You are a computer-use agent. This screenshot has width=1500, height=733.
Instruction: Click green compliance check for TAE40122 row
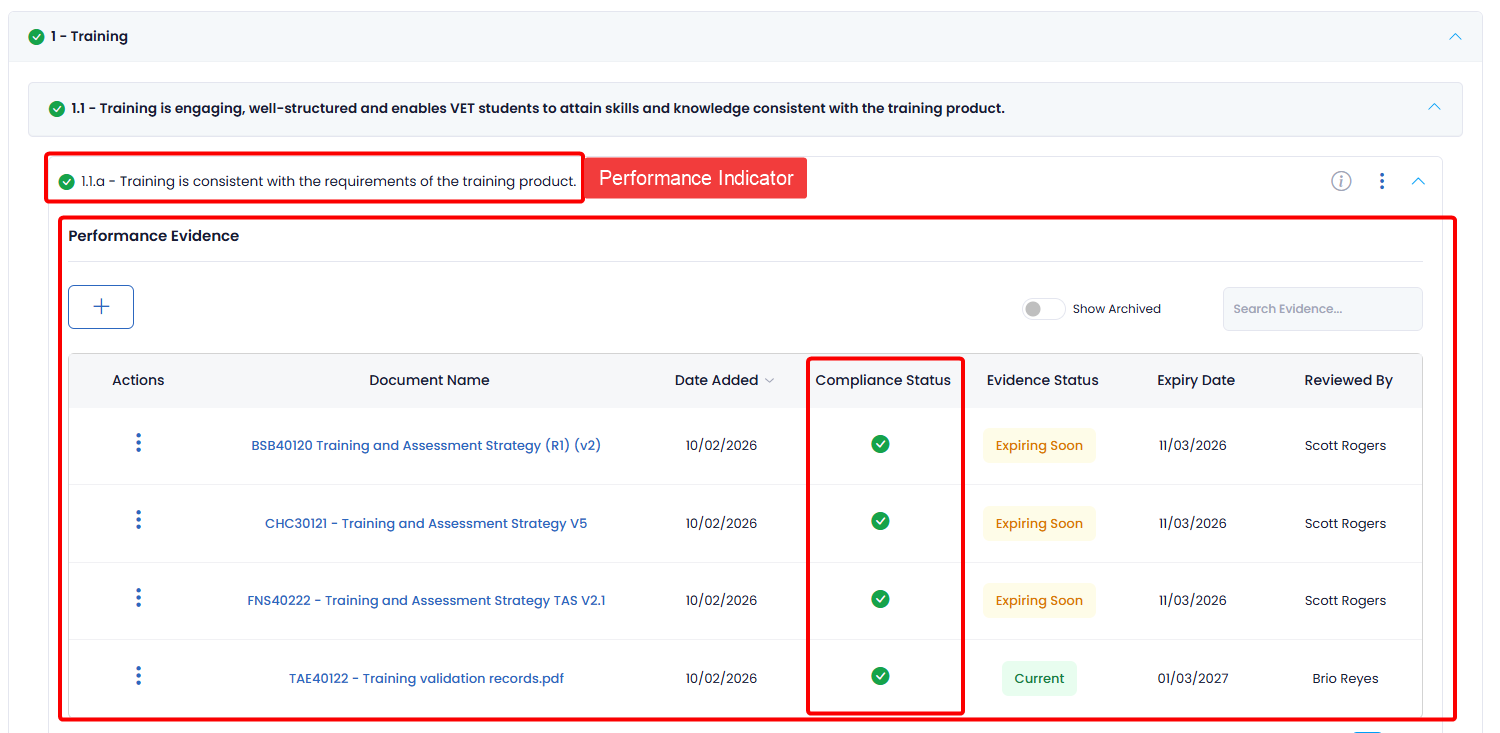click(x=880, y=676)
